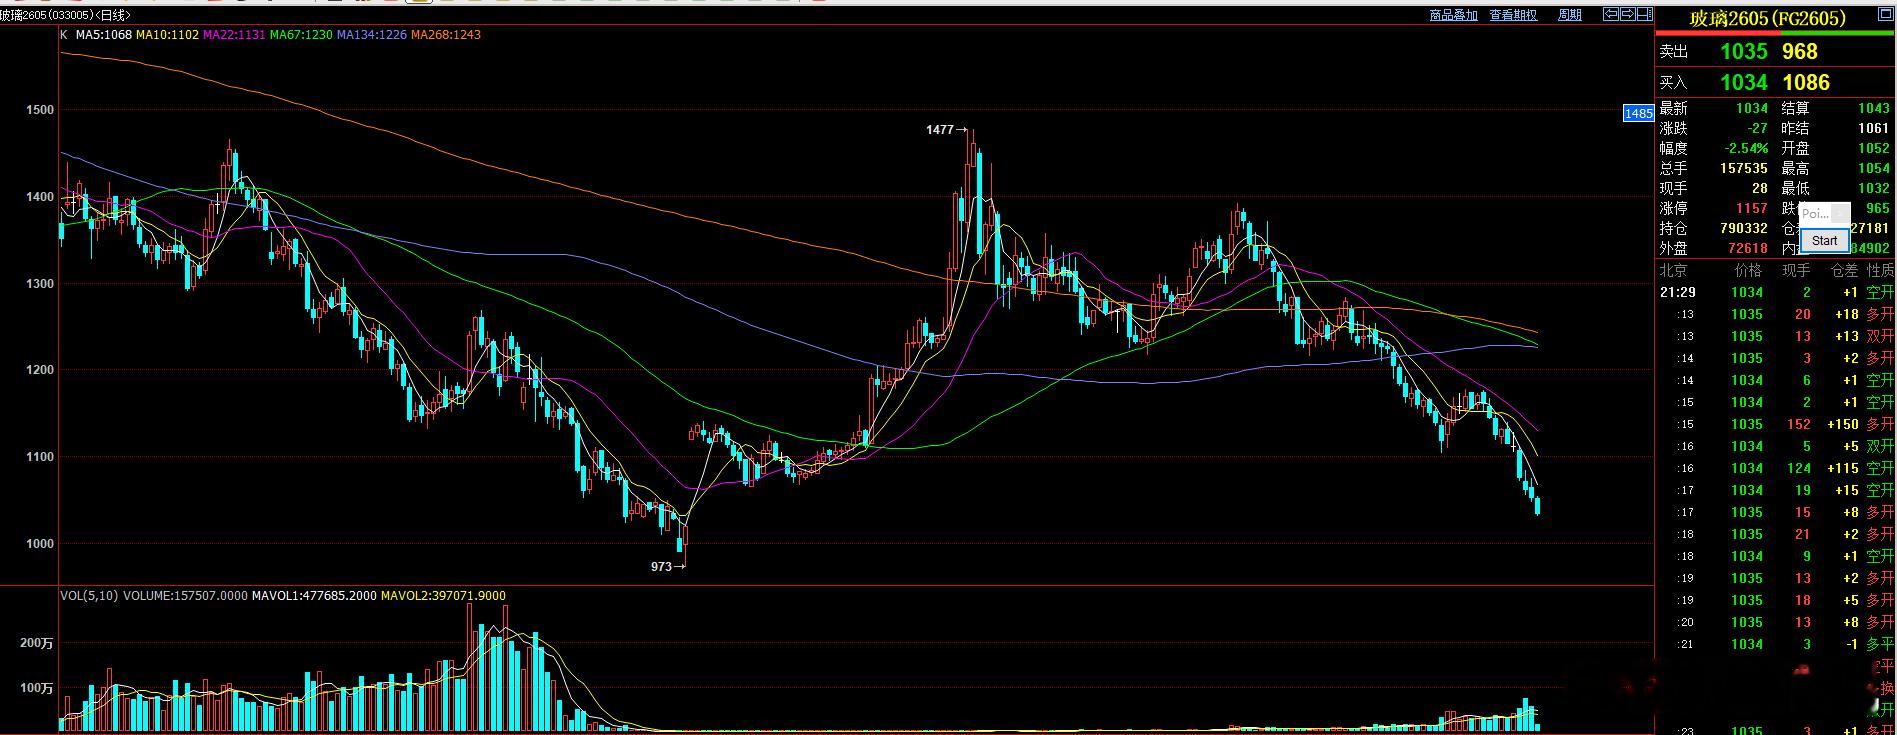Click the middle of three chart window icons
Image resolution: width=1897 pixels, height=735 pixels.
1627,14
